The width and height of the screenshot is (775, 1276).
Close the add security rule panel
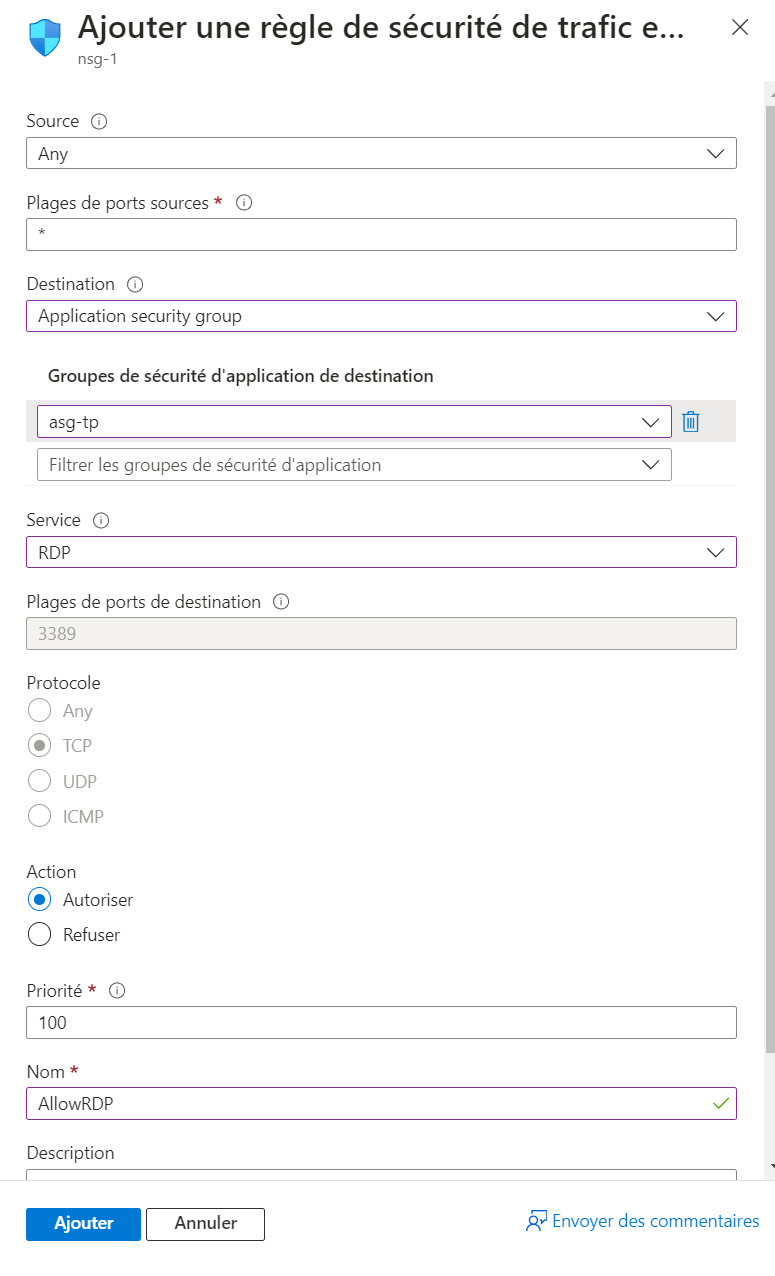coord(740,28)
